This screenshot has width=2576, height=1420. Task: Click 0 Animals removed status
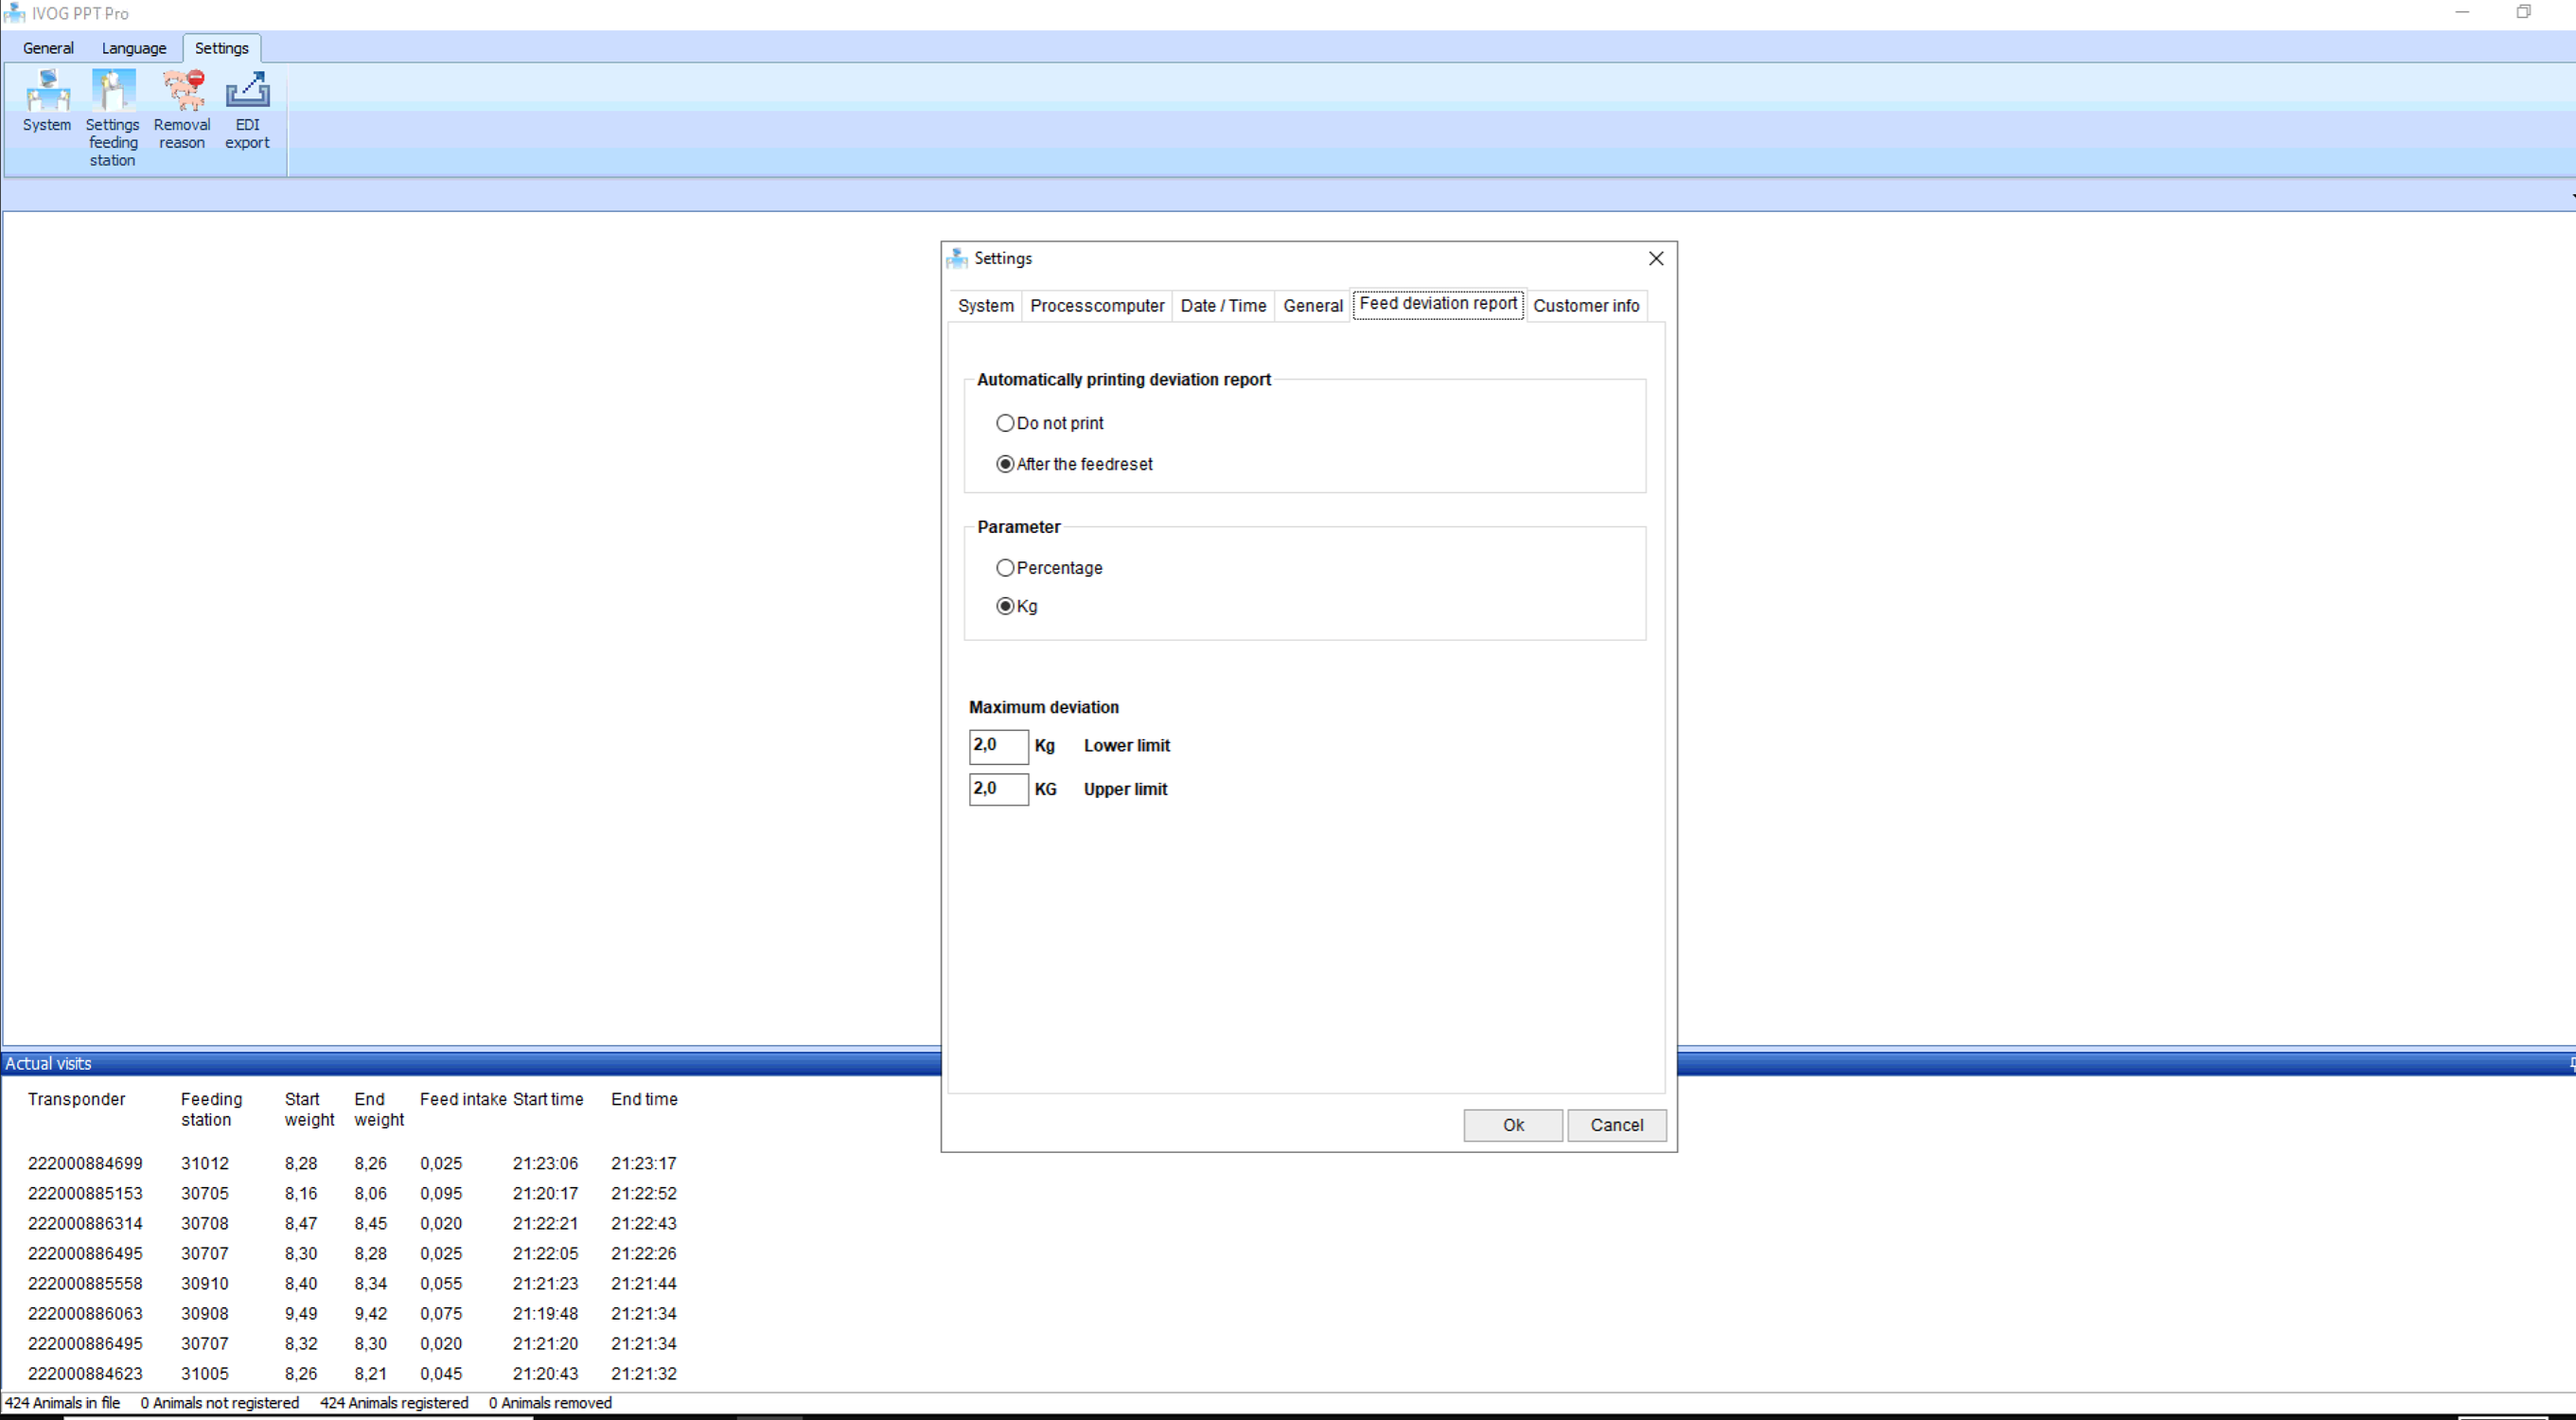point(550,1403)
